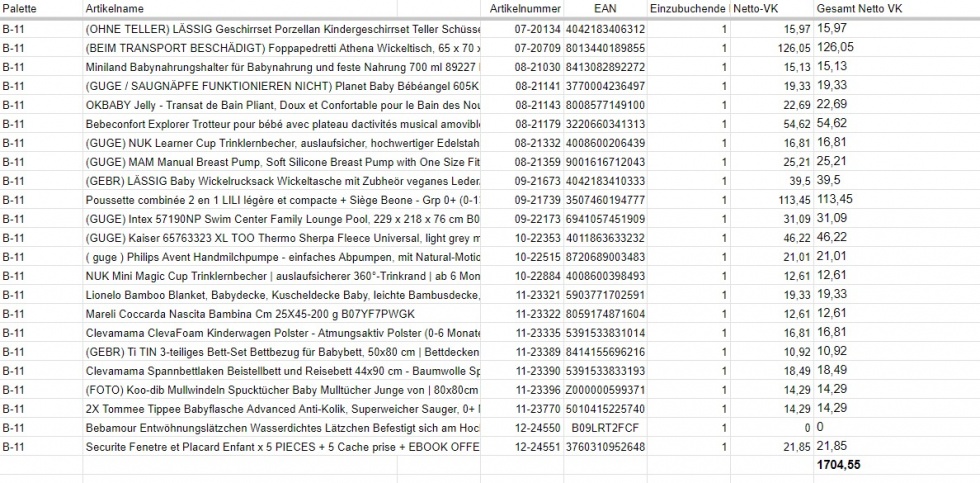Select the Bebeconfort Explorer Trotteur cell
Viewport: 980px width, 483px height.
click(282, 124)
